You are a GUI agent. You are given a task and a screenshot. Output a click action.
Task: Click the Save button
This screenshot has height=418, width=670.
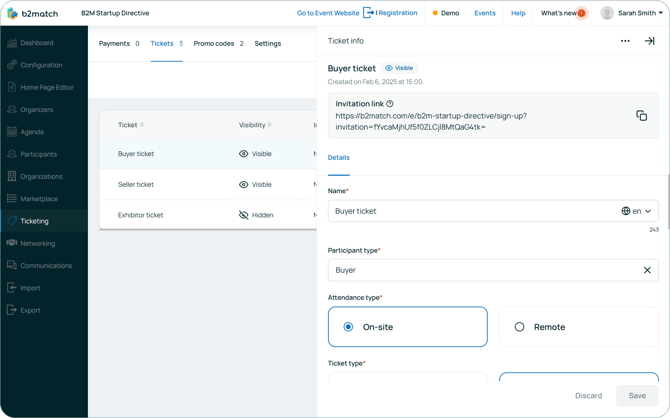click(636, 396)
